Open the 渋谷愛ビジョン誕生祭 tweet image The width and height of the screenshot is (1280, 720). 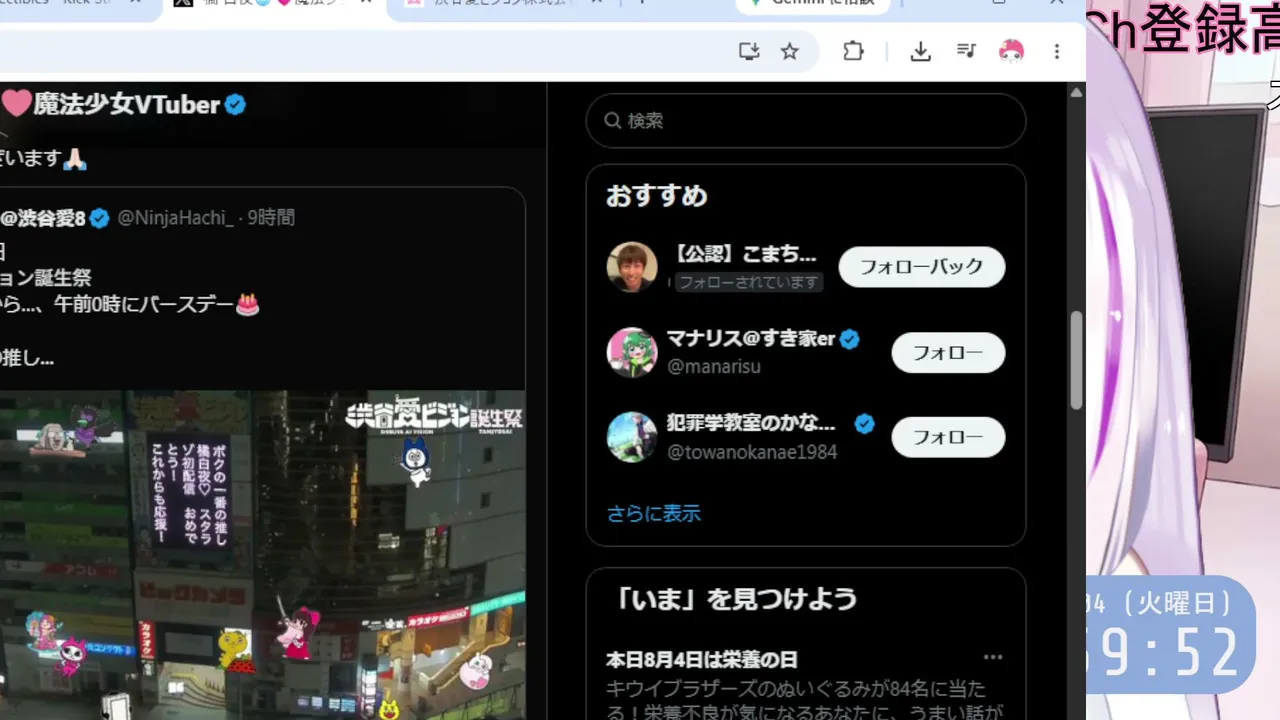click(262, 555)
